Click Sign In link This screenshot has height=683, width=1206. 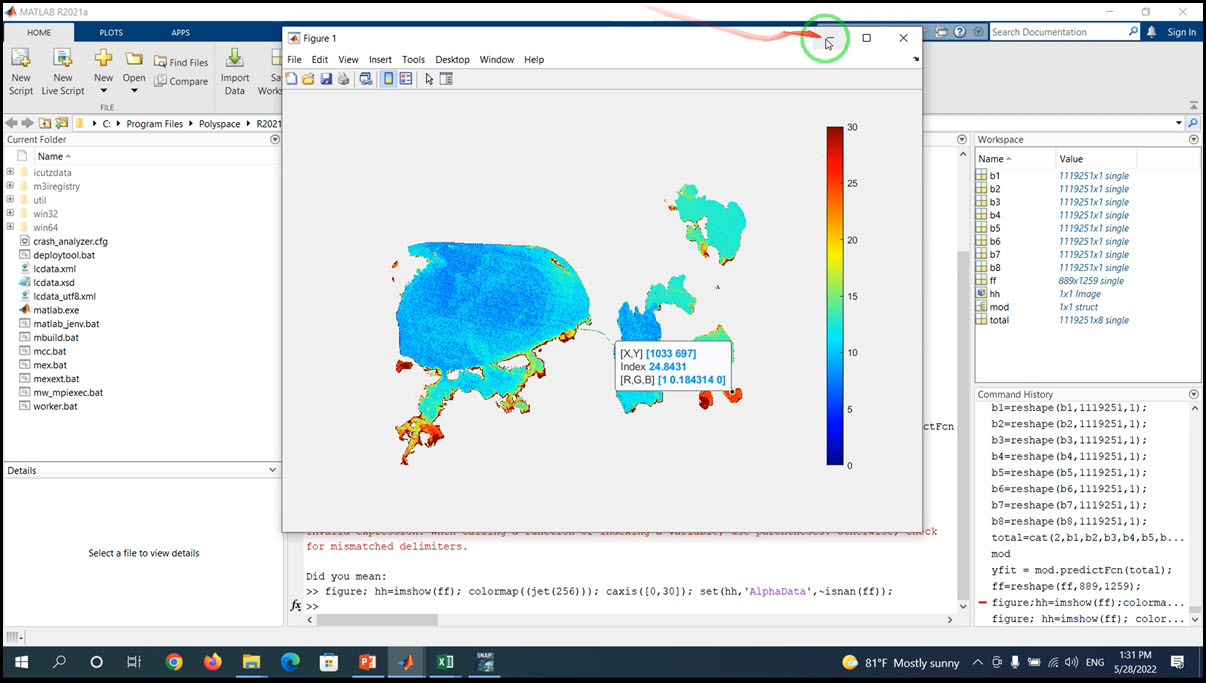(x=1181, y=32)
